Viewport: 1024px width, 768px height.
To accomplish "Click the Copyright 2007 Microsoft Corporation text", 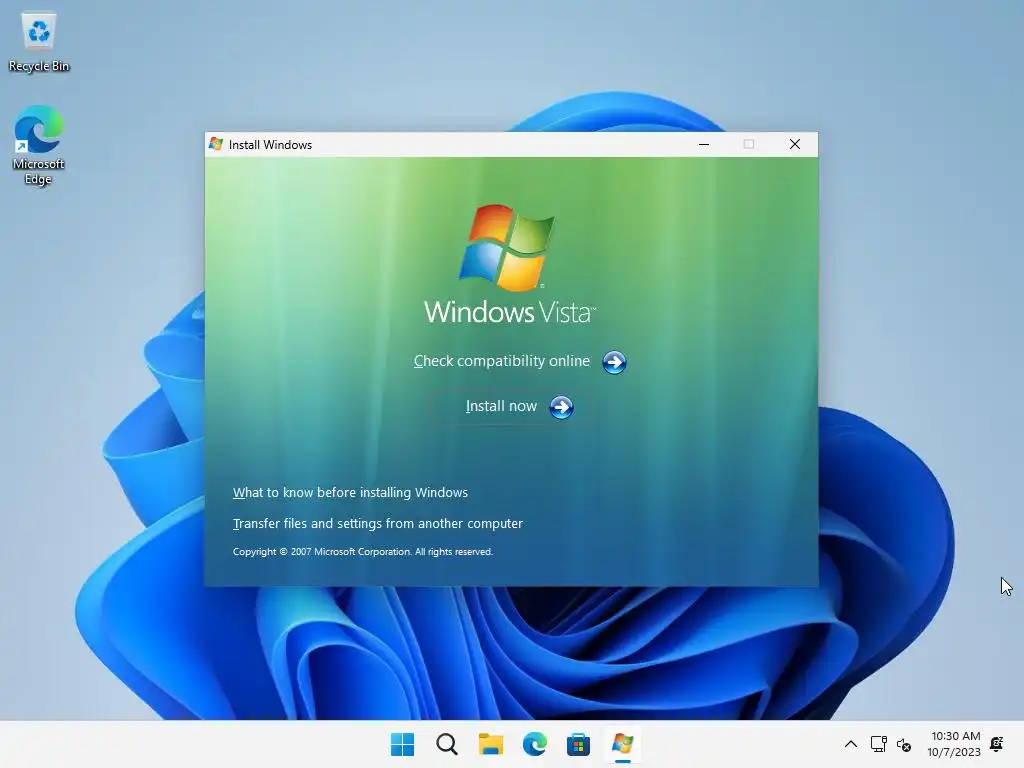I will coord(362,552).
